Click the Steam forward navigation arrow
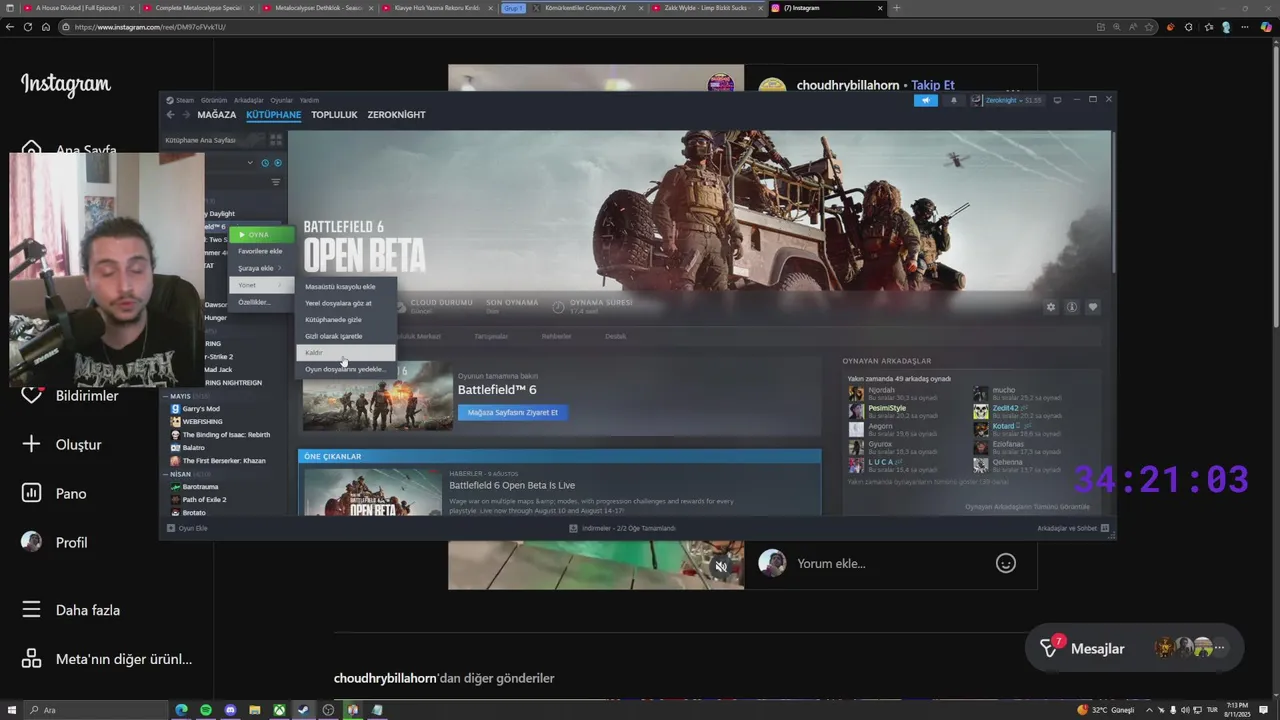The image size is (1280, 720). tap(185, 115)
